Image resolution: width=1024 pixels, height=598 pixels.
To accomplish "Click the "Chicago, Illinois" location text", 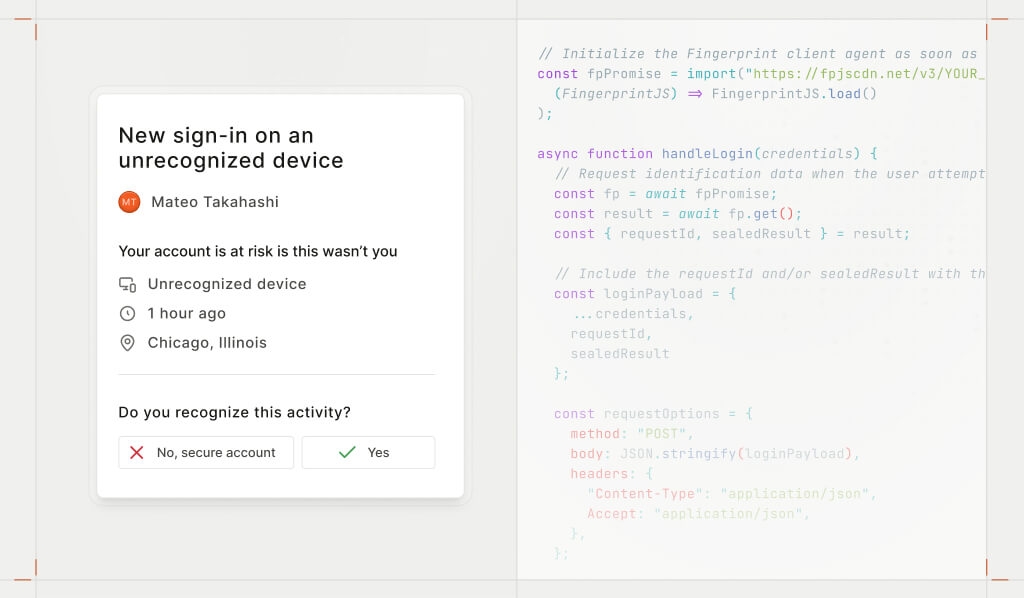I will coord(208,342).
